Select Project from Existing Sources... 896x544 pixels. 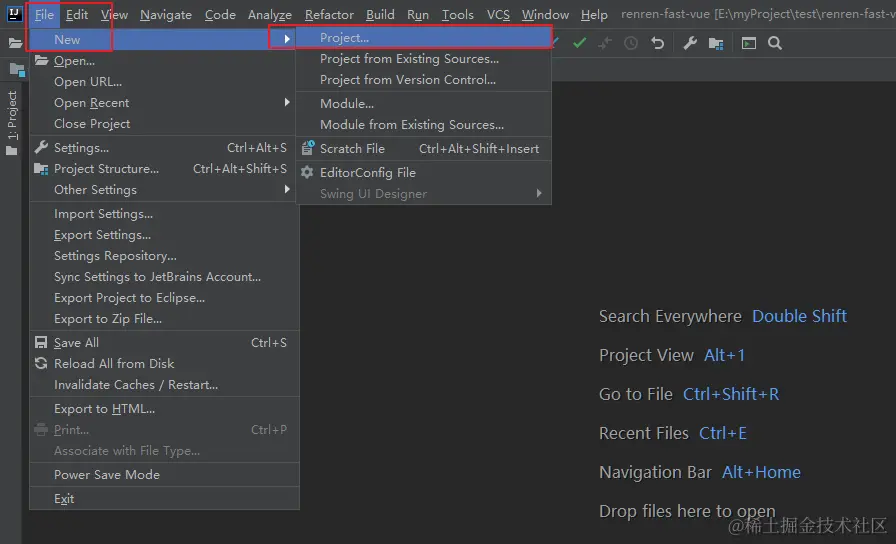423,59
